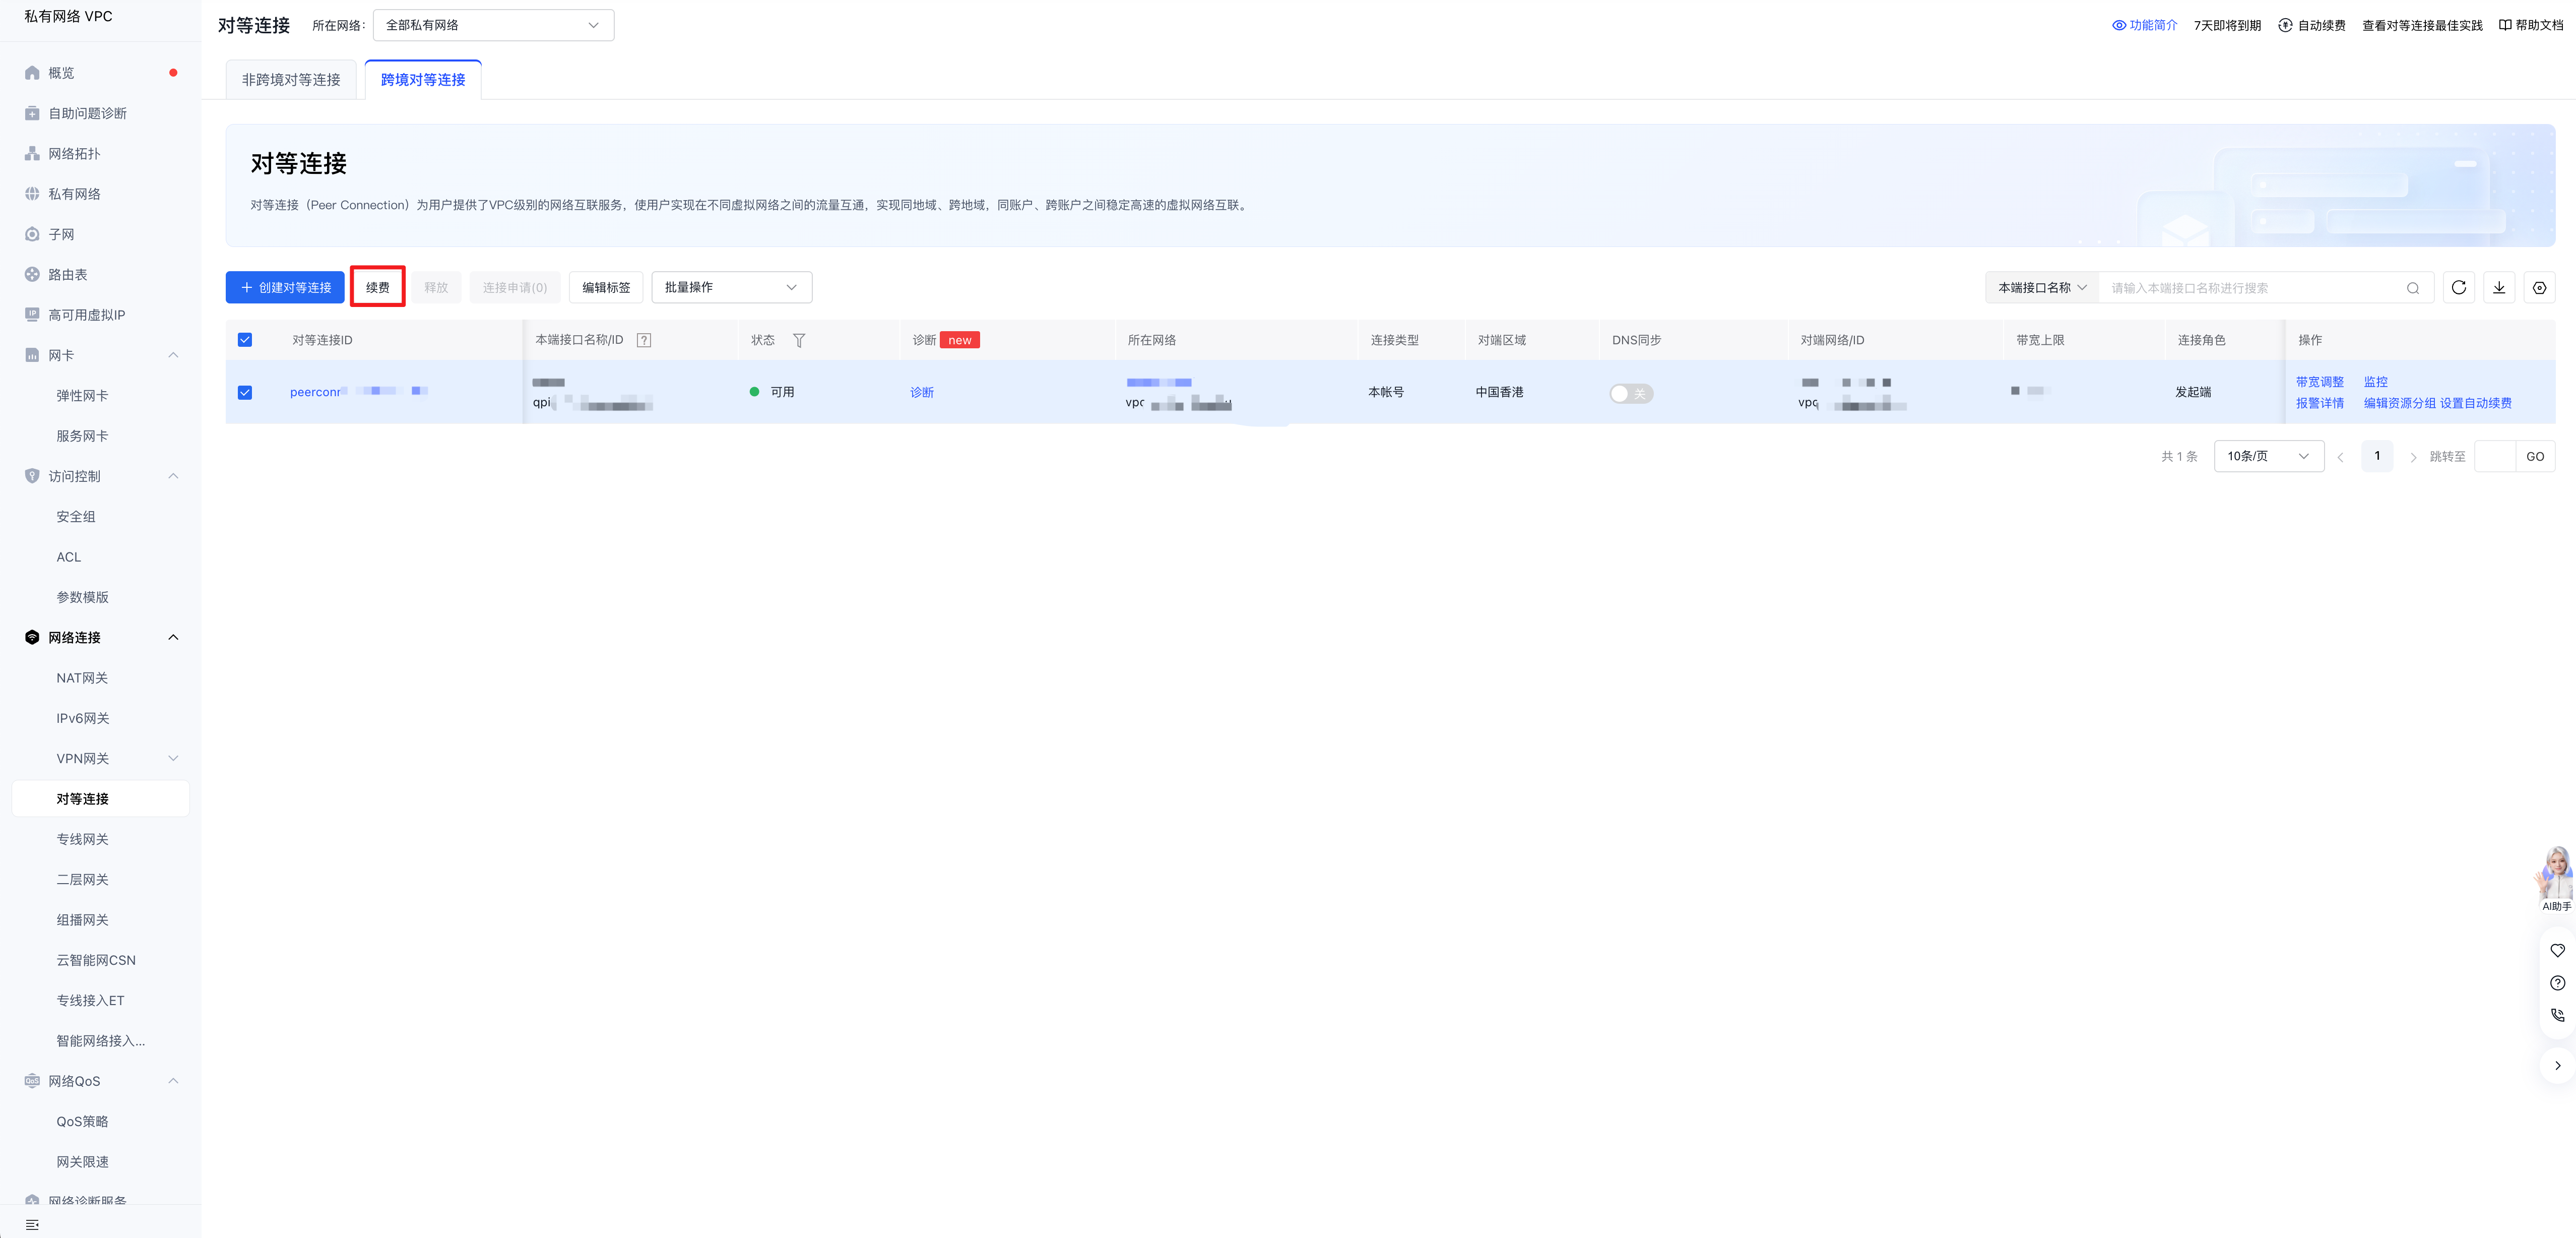Click the GO jump button
Image resolution: width=2576 pixels, height=1238 pixels.
(2535, 457)
